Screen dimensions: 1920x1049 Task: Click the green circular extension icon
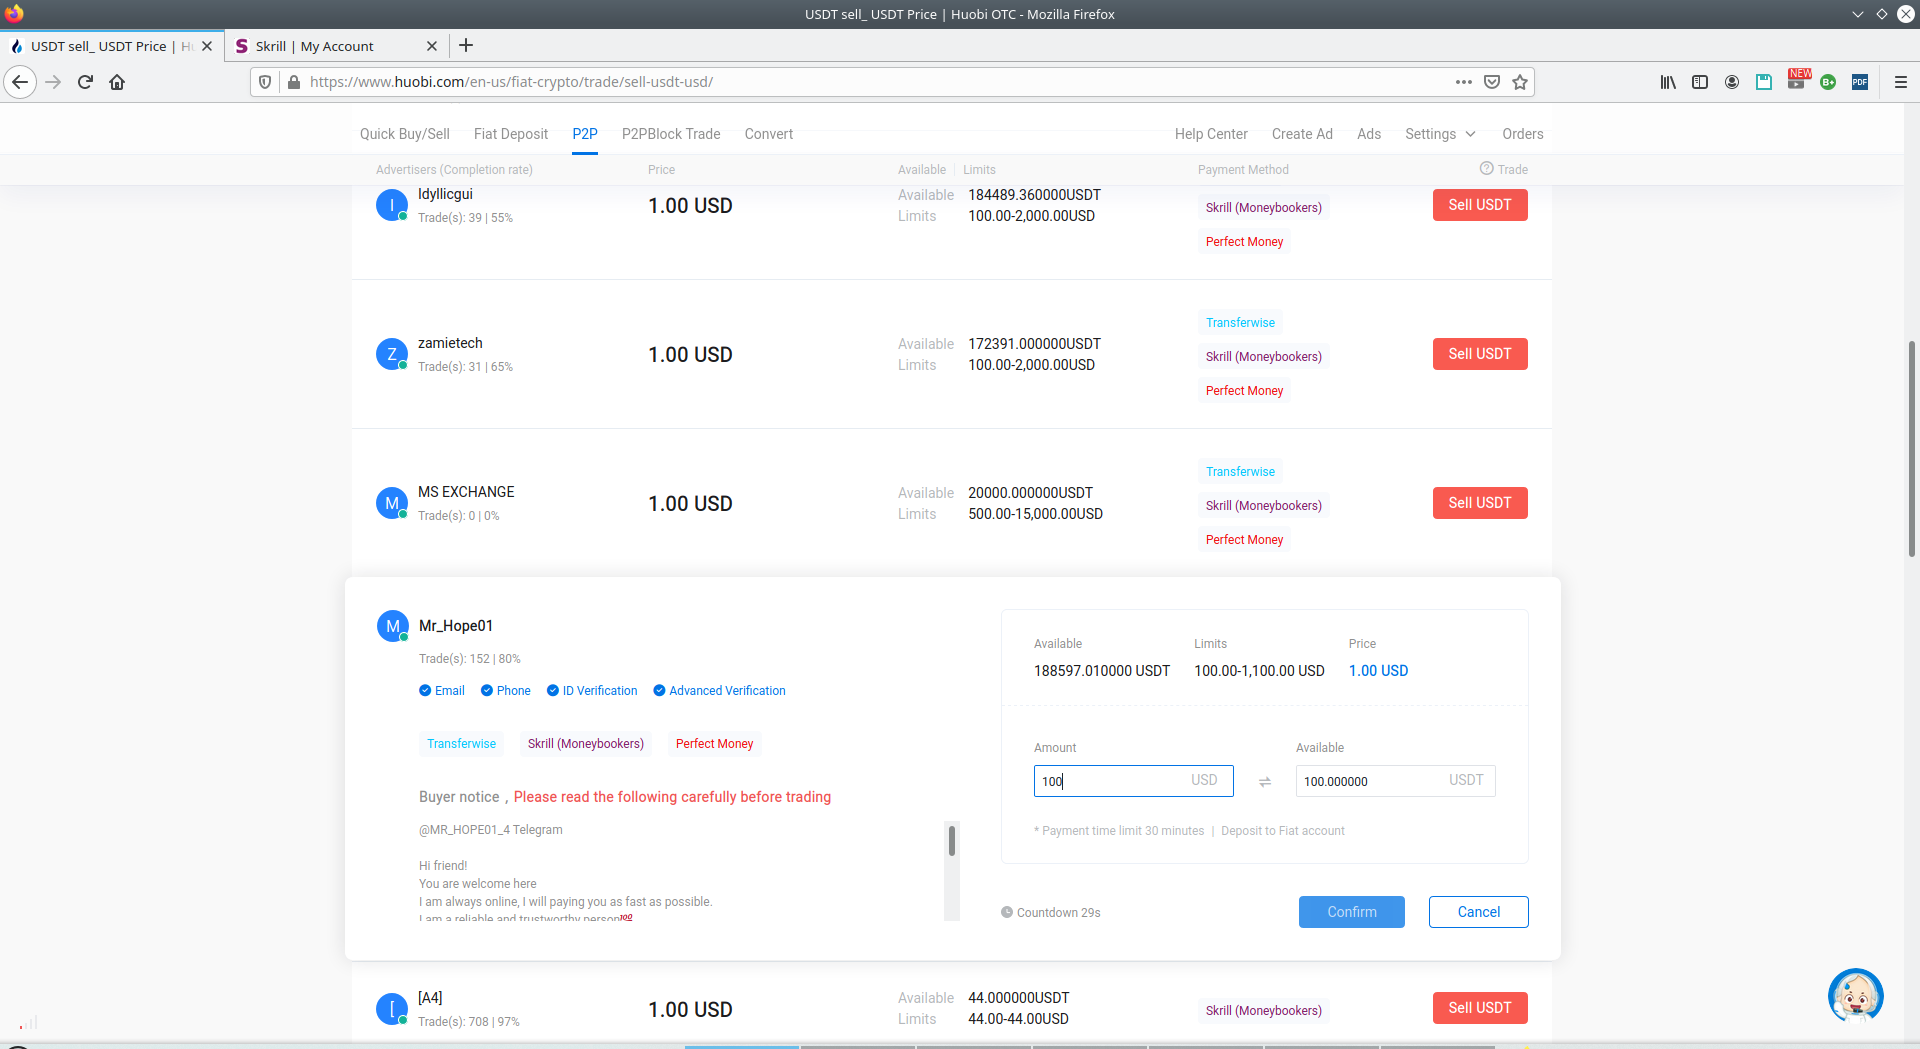click(x=1828, y=82)
